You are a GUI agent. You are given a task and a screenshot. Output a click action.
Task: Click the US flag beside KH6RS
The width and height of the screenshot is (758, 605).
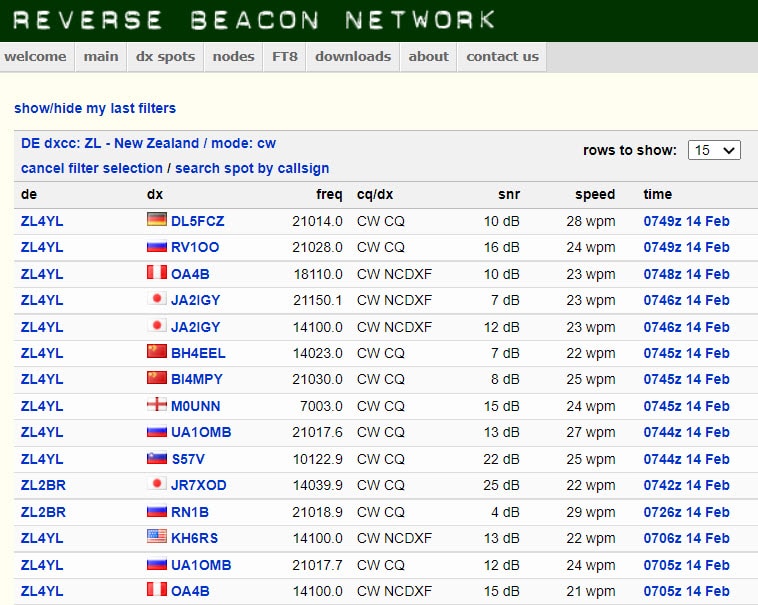pyautogui.click(x=157, y=536)
